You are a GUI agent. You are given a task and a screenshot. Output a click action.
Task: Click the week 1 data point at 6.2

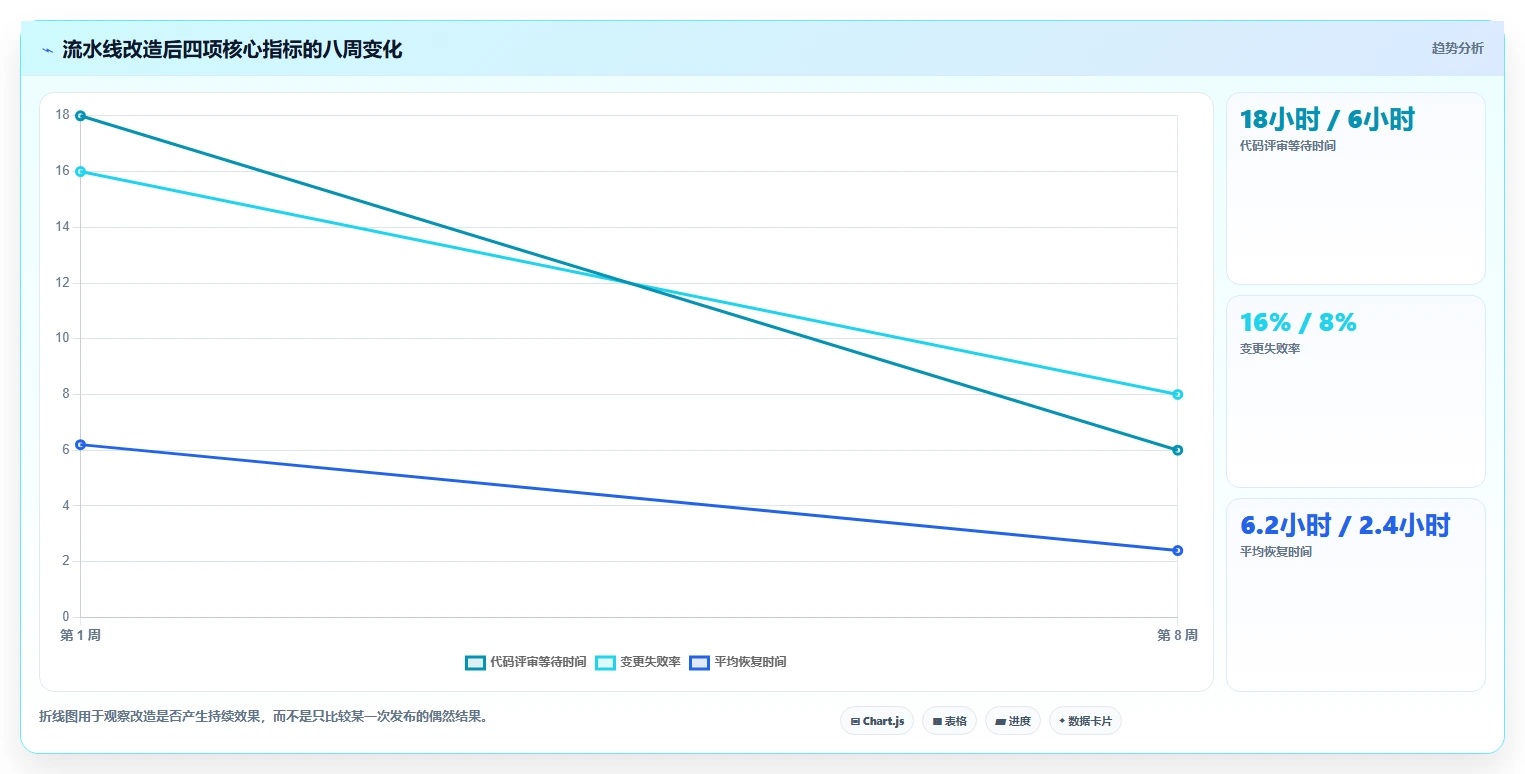pyautogui.click(x=80, y=444)
